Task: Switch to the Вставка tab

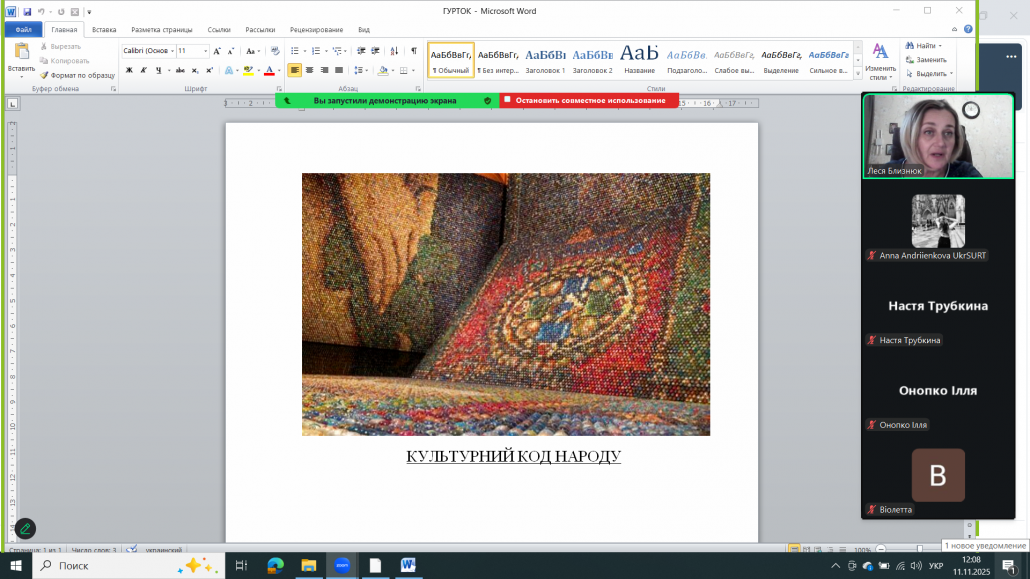Action: [x=104, y=30]
